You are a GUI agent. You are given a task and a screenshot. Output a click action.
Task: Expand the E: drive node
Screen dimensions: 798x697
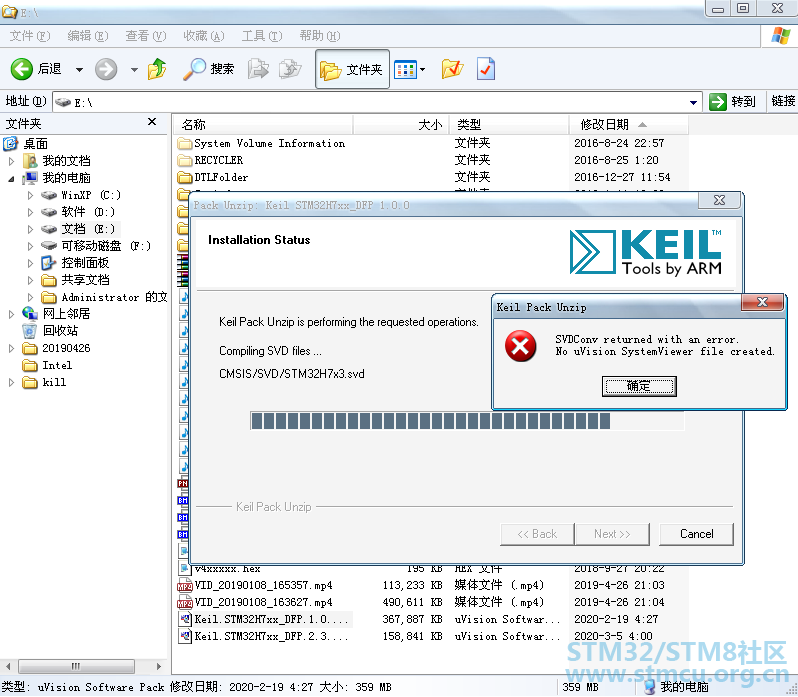point(30,229)
